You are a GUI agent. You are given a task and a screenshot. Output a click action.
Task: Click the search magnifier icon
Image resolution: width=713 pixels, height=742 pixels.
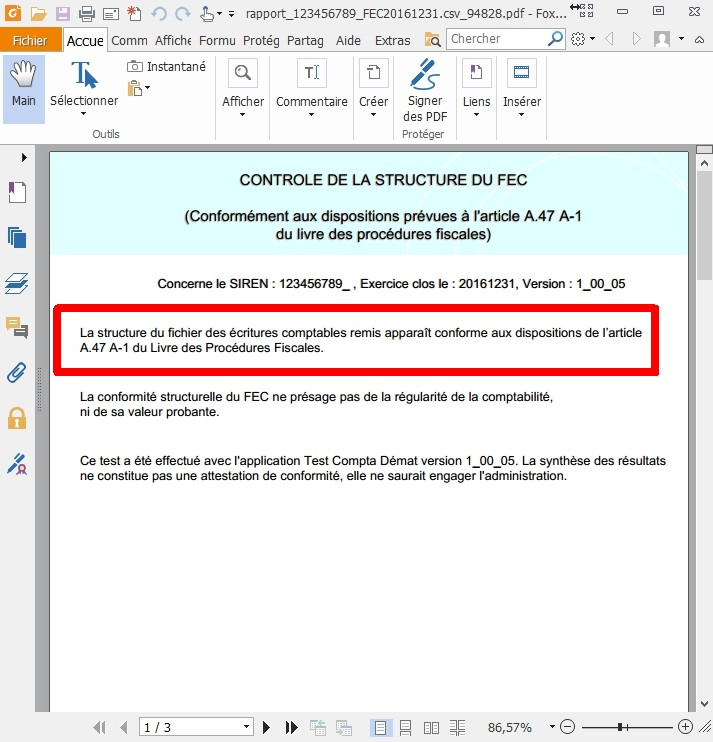coord(555,39)
